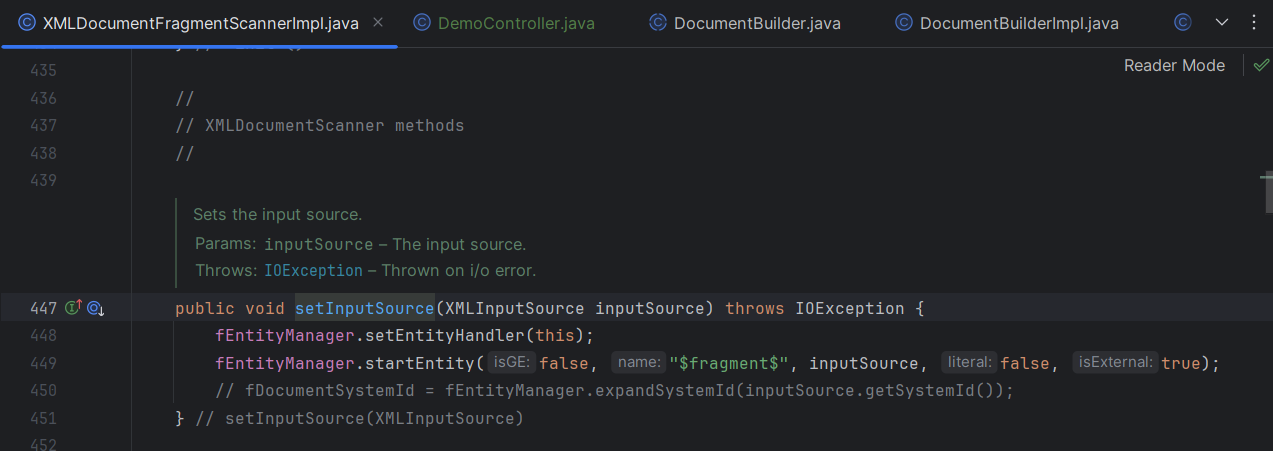This screenshot has width=1273, height=451.
Task: Click the partially hidden class icon tab
Action: pos(1183,22)
